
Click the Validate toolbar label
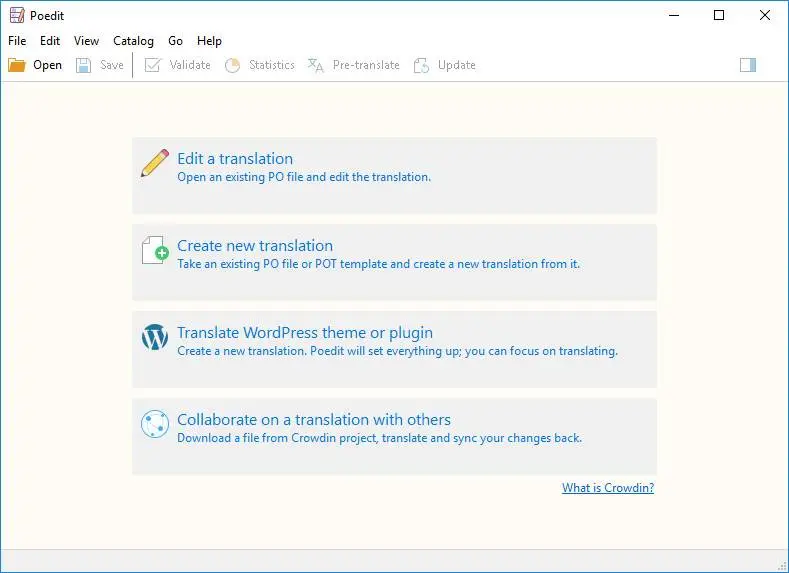pyautogui.click(x=190, y=65)
